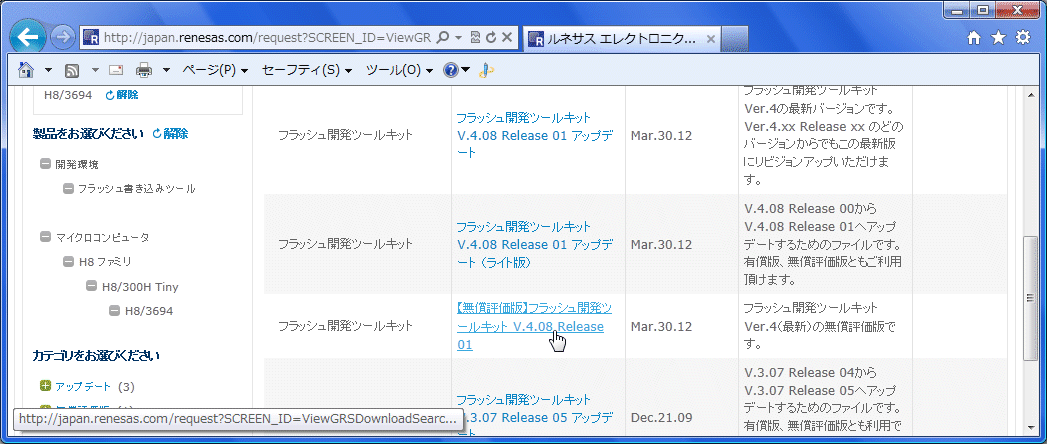Click the Help question mark icon
Image resolution: width=1047 pixels, height=444 pixels.
coord(451,69)
